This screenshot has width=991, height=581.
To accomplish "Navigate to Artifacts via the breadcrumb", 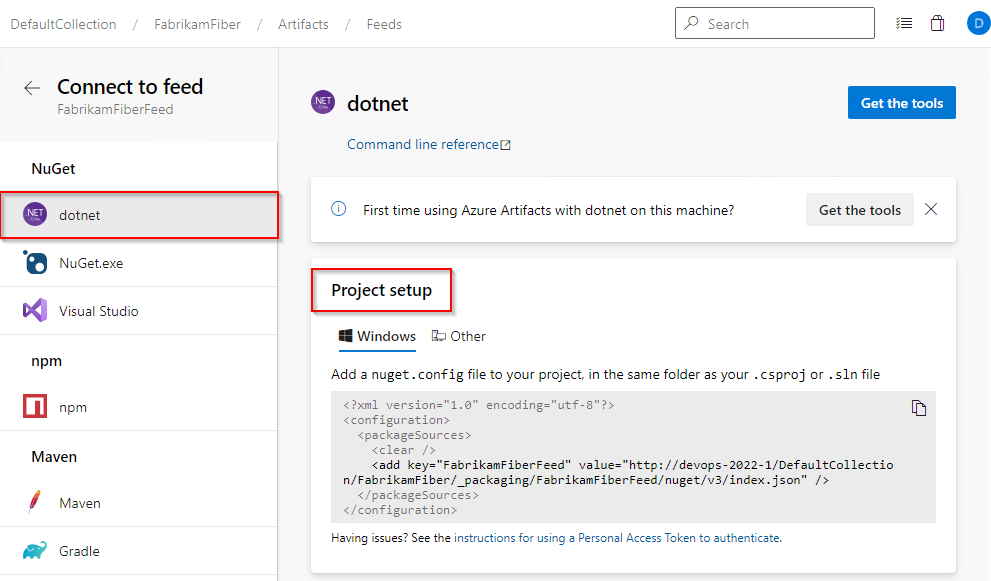I will [303, 23].
